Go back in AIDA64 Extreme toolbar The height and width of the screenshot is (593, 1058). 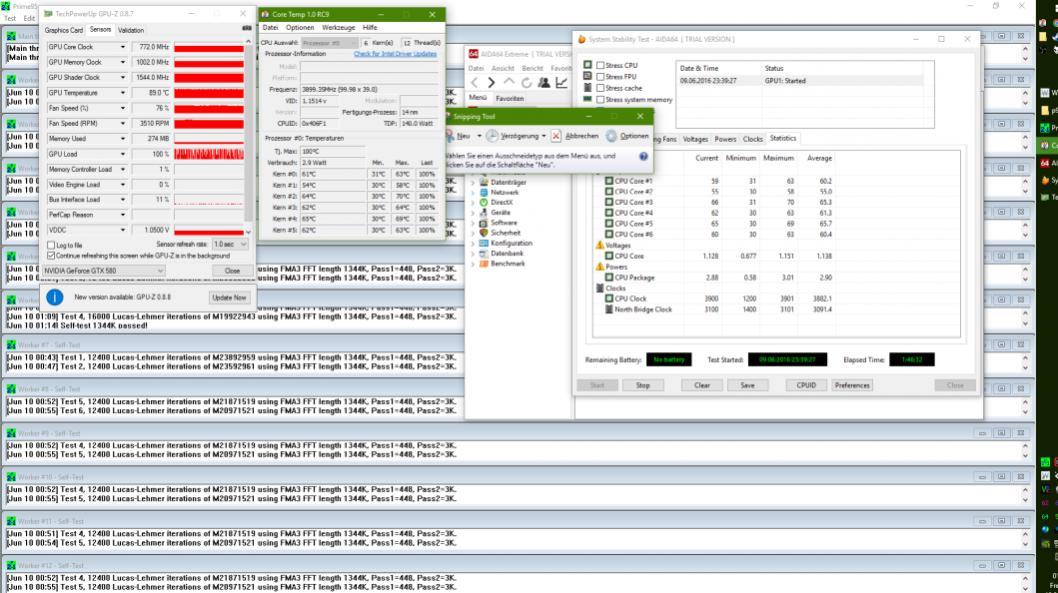click(x=474, y=83)
